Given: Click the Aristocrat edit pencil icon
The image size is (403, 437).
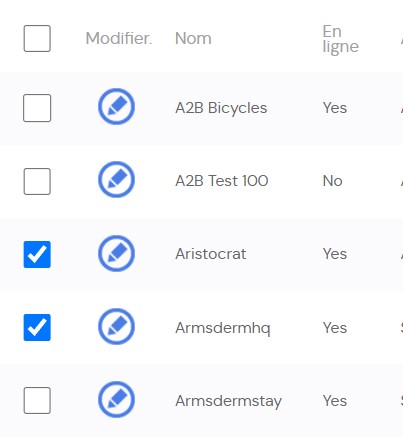Looking at the screenshot, I should tap(116, 253).
